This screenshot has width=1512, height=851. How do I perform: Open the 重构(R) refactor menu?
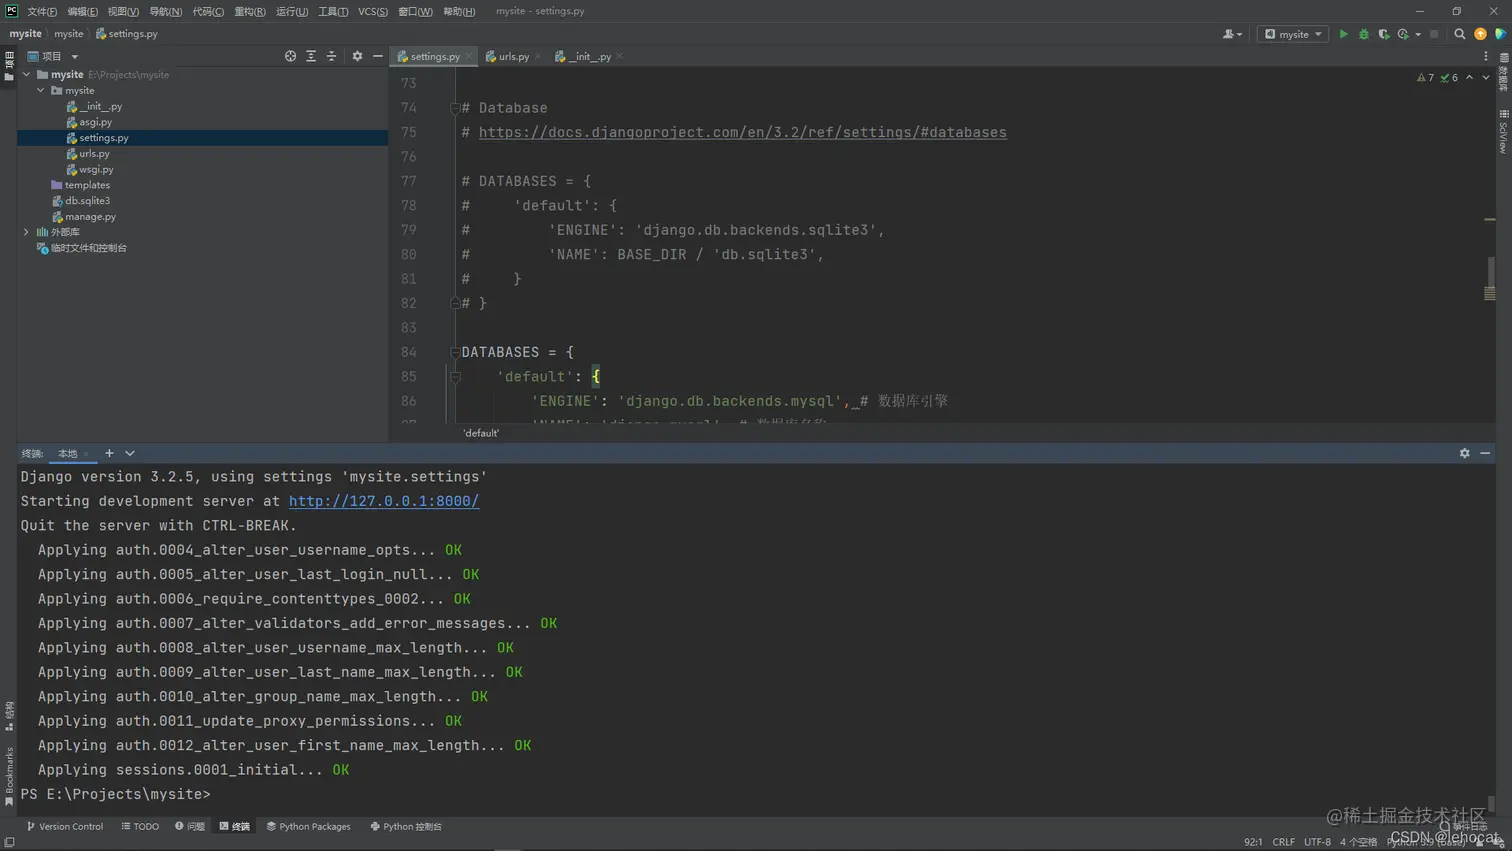point(250,11)
